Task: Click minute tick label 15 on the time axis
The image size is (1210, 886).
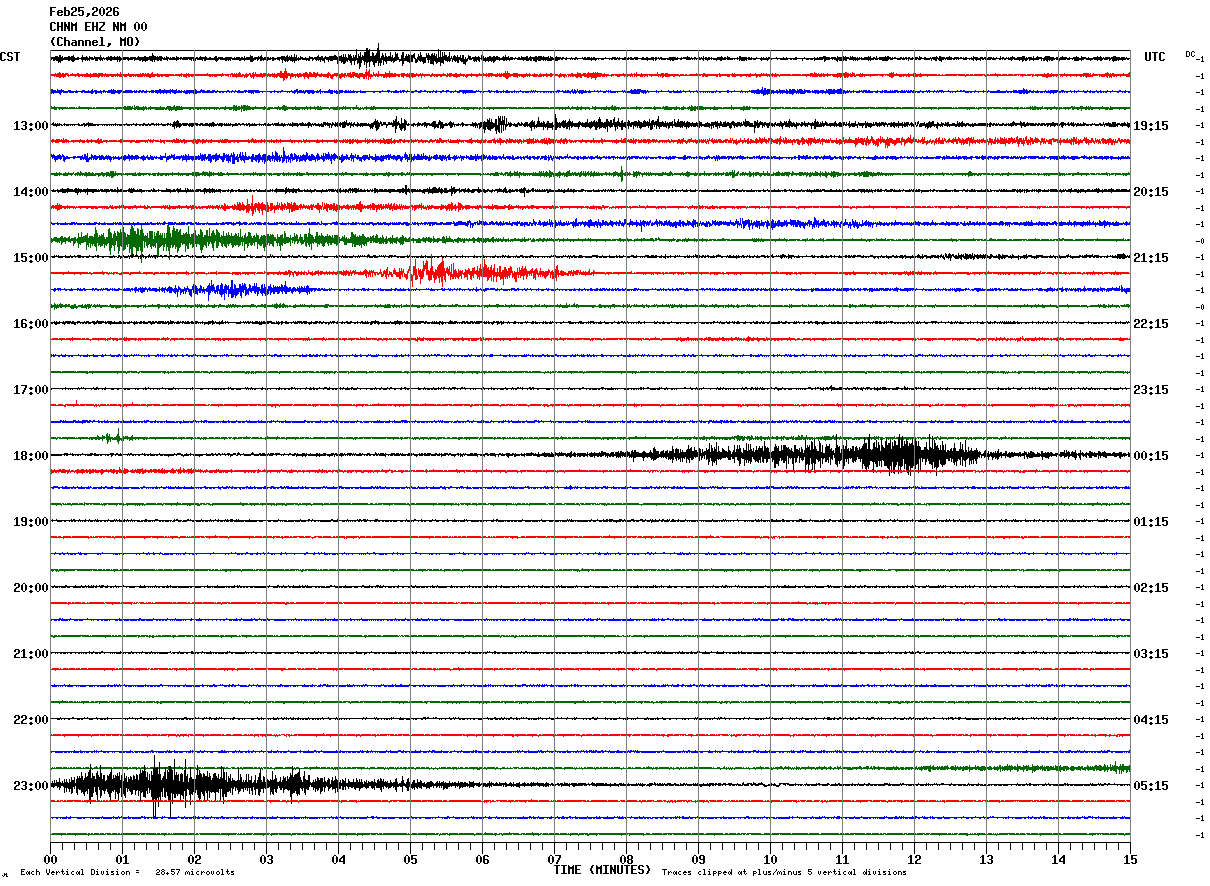Action: pyautogui.click(x=1130, y=859)
